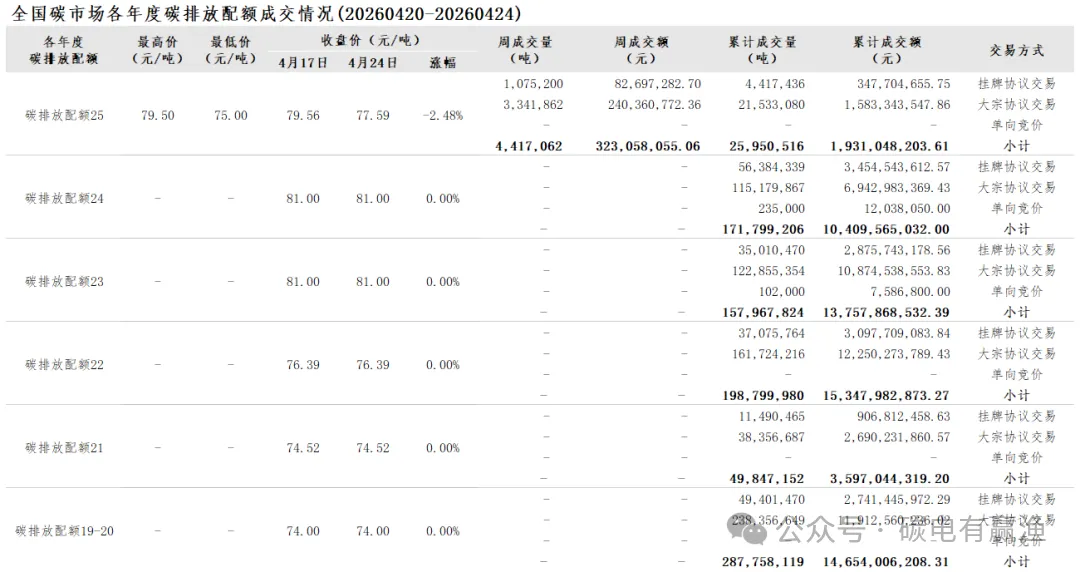Select the 碳排放配额24 row label

pos(64,198)
